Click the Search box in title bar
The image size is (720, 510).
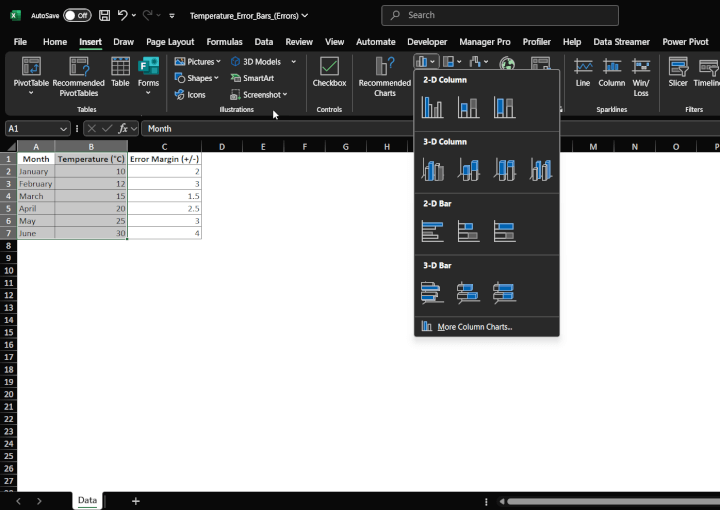[x=500, y=15]
